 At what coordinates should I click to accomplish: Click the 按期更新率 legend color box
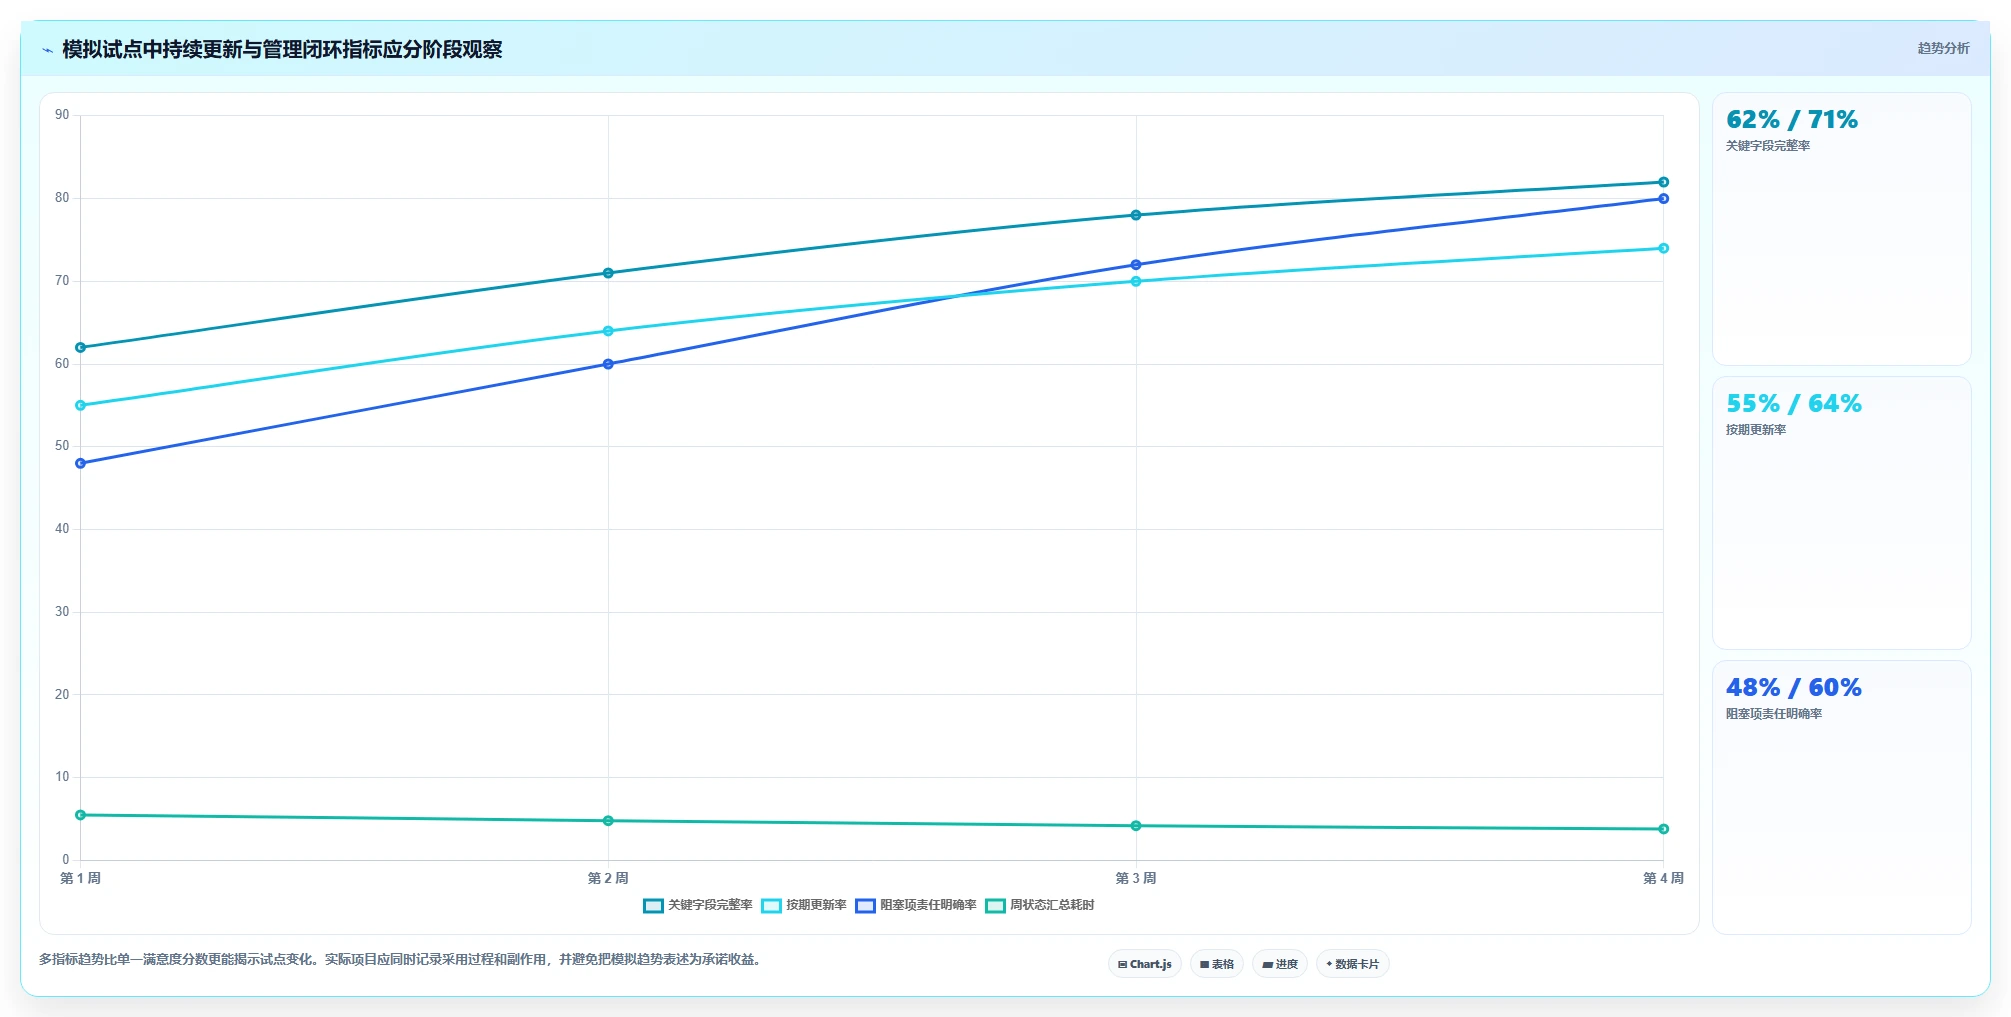(x=771, y=906)
